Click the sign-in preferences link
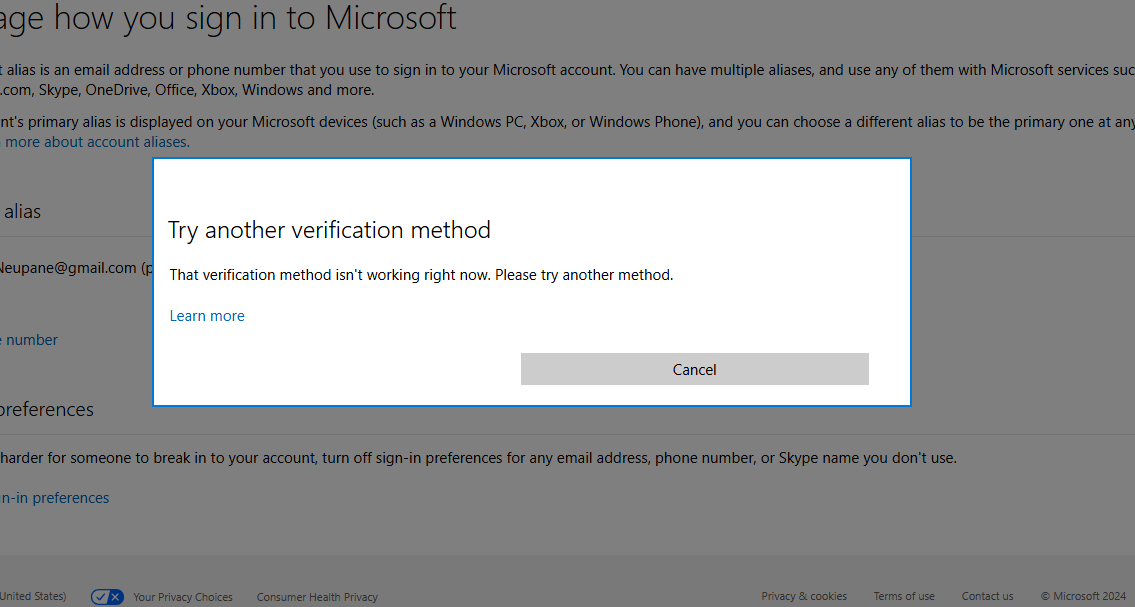1135x607 pixels. click(54, 498)
